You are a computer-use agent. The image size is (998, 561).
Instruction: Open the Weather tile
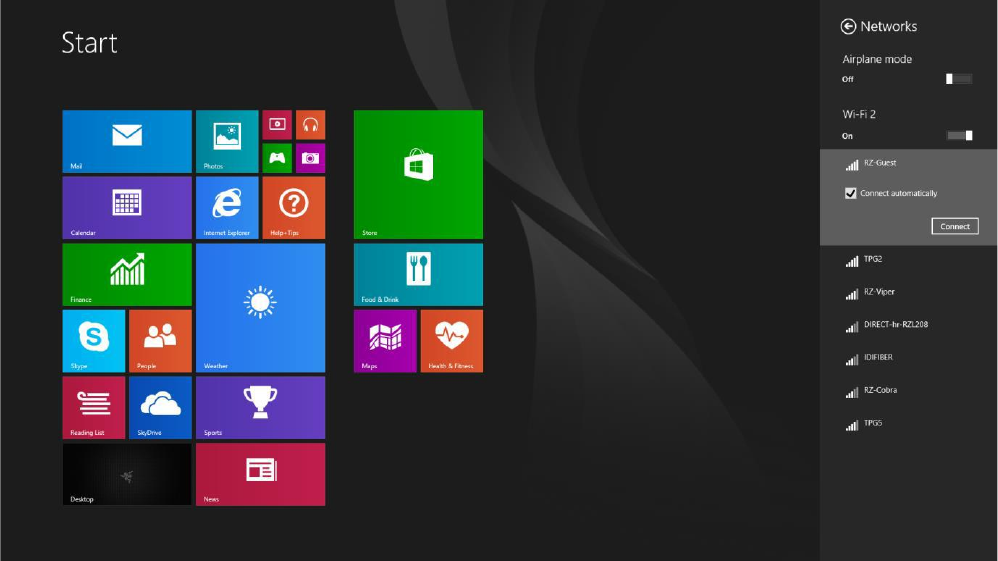260,308
